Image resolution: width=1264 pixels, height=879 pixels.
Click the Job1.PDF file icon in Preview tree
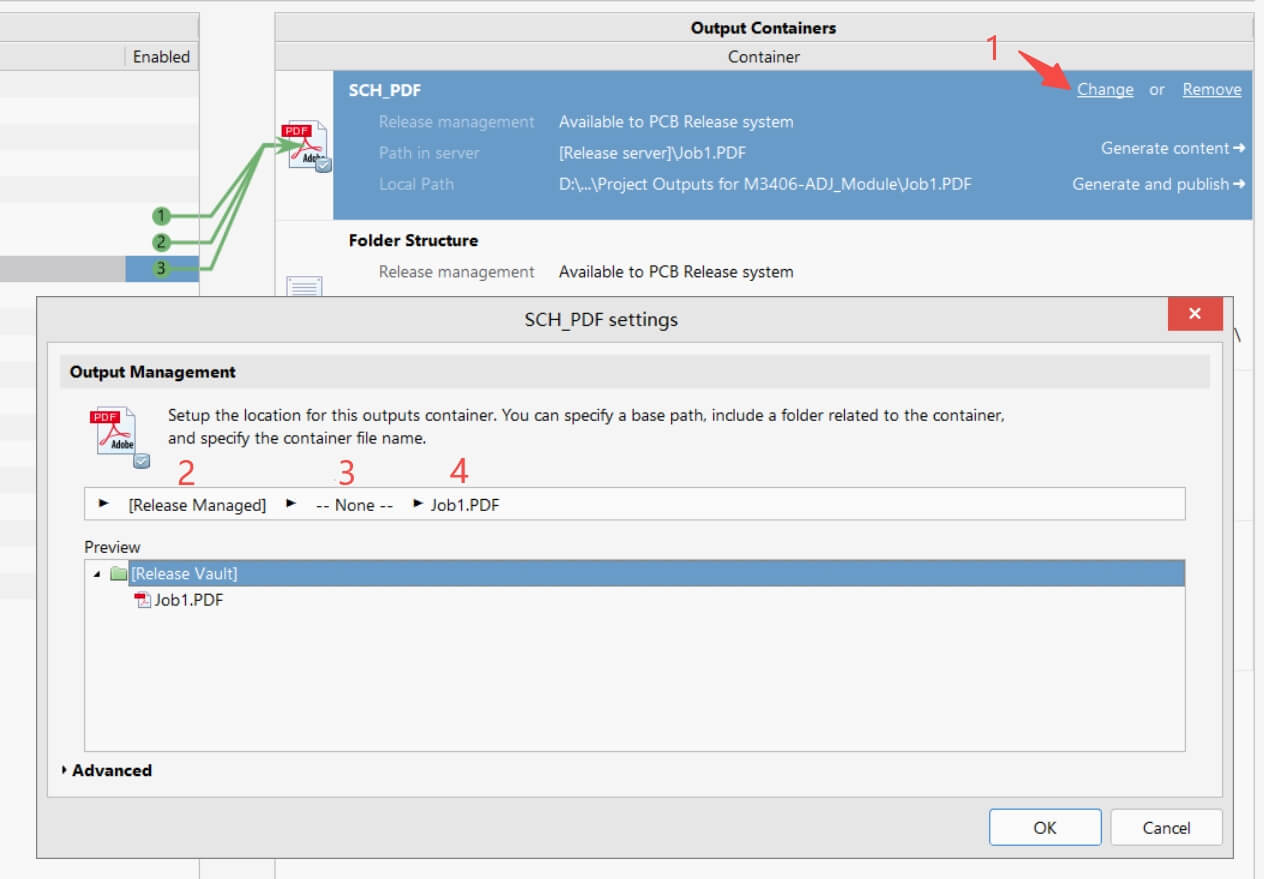(x=142, y=600)
